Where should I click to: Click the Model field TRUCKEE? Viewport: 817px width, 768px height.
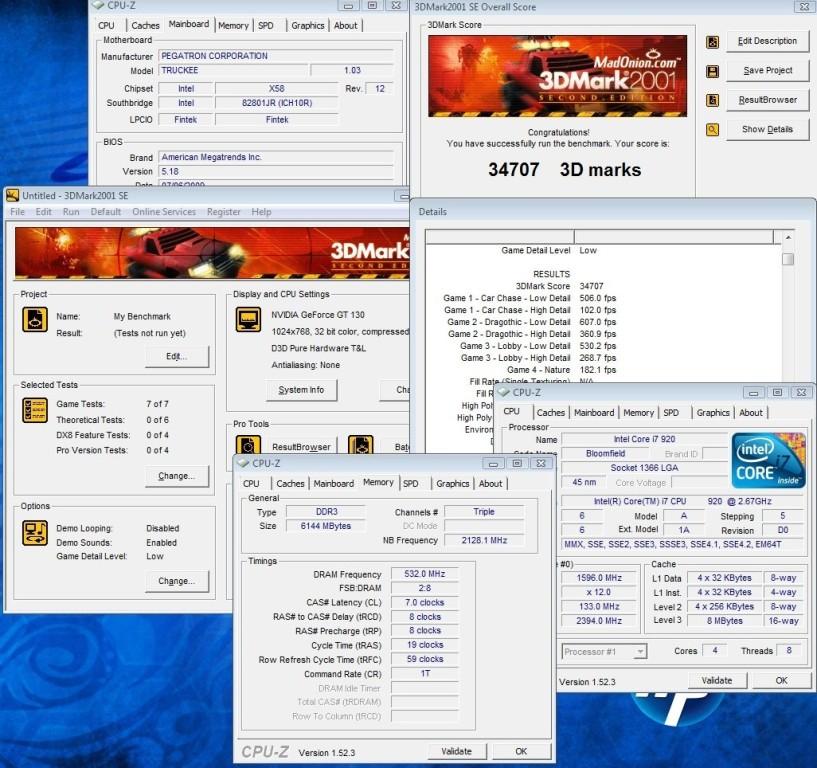pyautogui.click(x=233, y=70)
